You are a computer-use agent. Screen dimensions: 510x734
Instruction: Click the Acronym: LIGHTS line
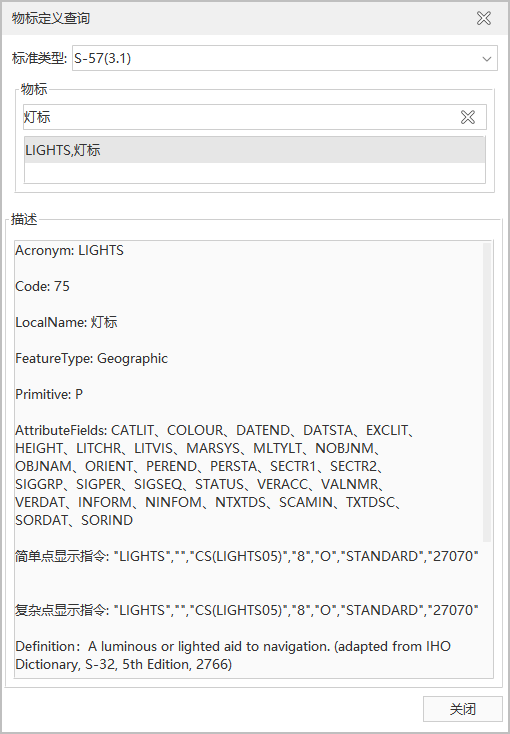69,250
